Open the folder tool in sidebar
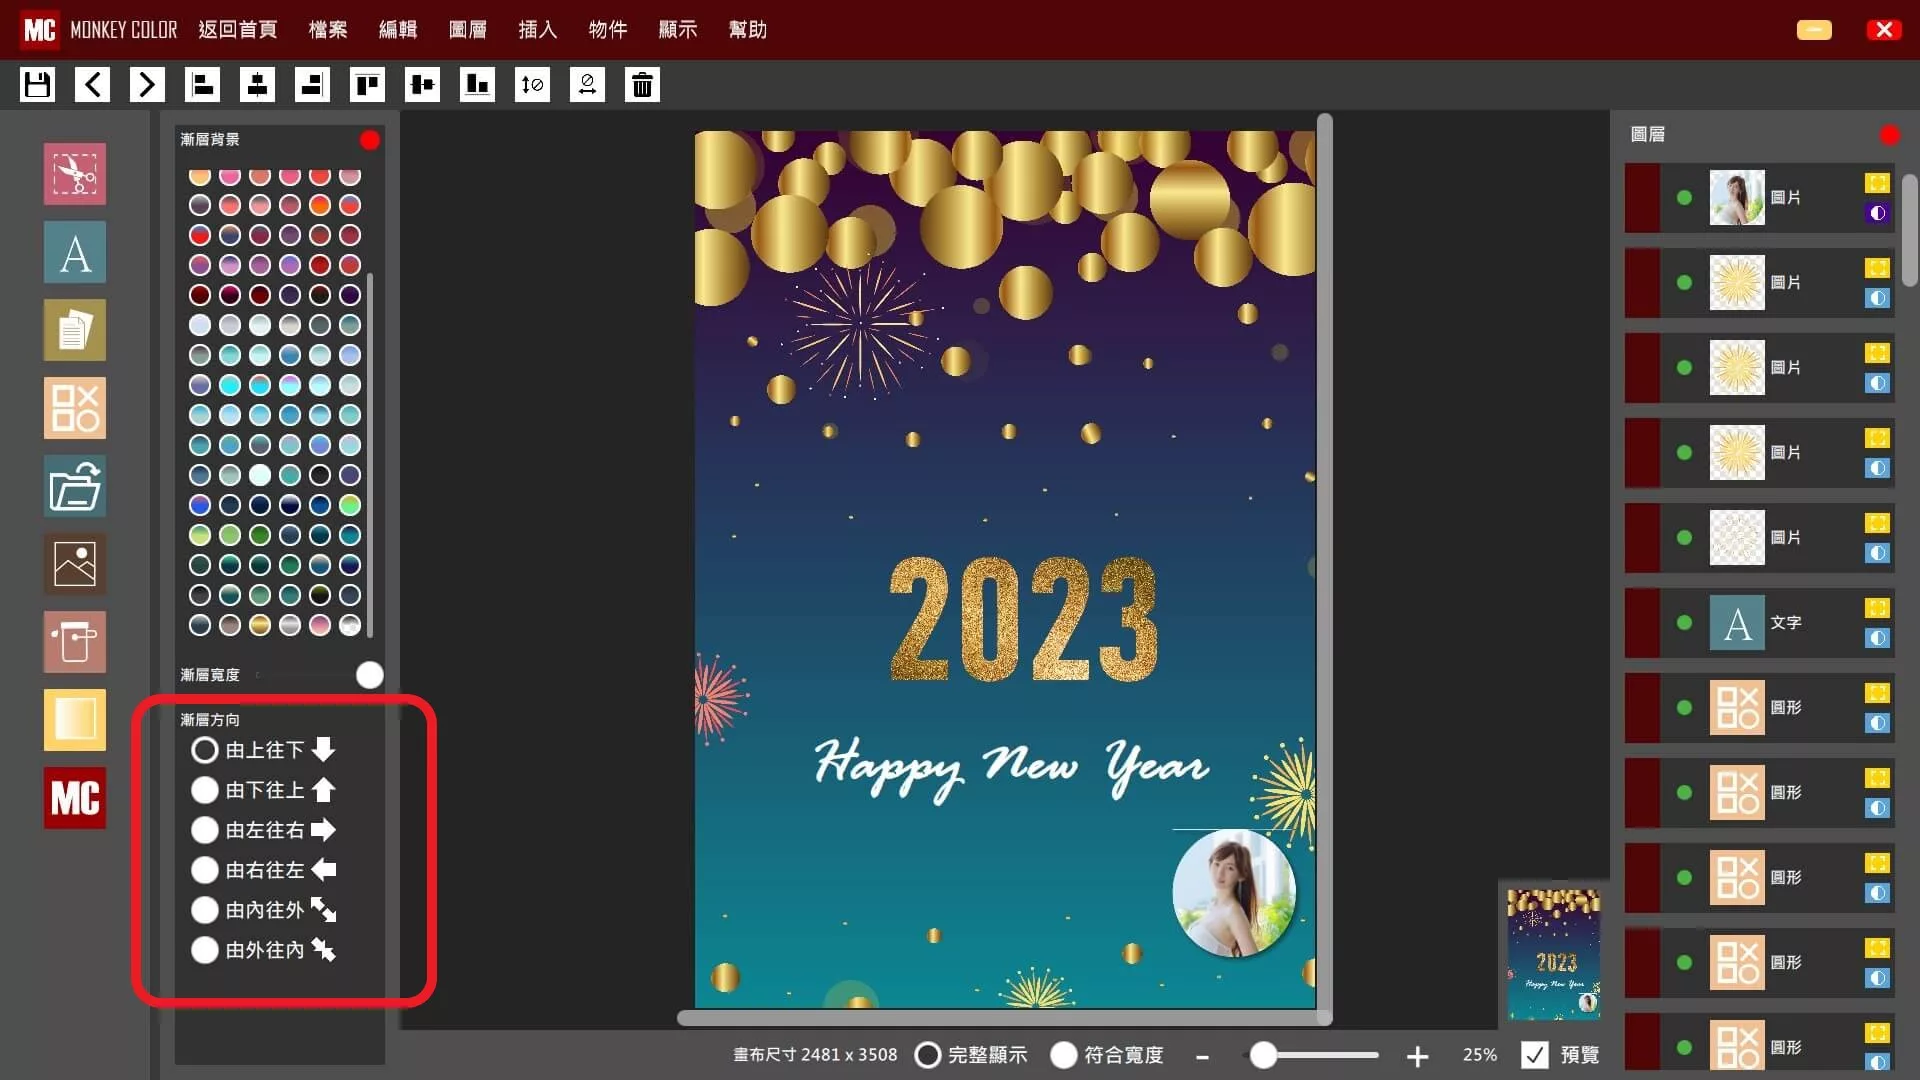Image resolution: width=1920 pixels, height=1080 pixels. [75, 486]
